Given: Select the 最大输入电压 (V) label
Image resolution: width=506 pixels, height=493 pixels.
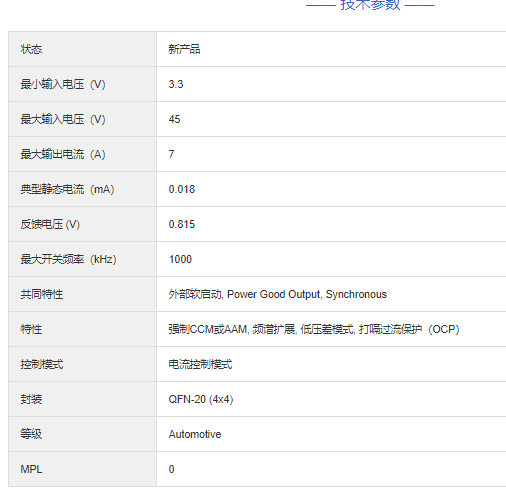Looking at the screenshot, I should [x=63, y=119].
